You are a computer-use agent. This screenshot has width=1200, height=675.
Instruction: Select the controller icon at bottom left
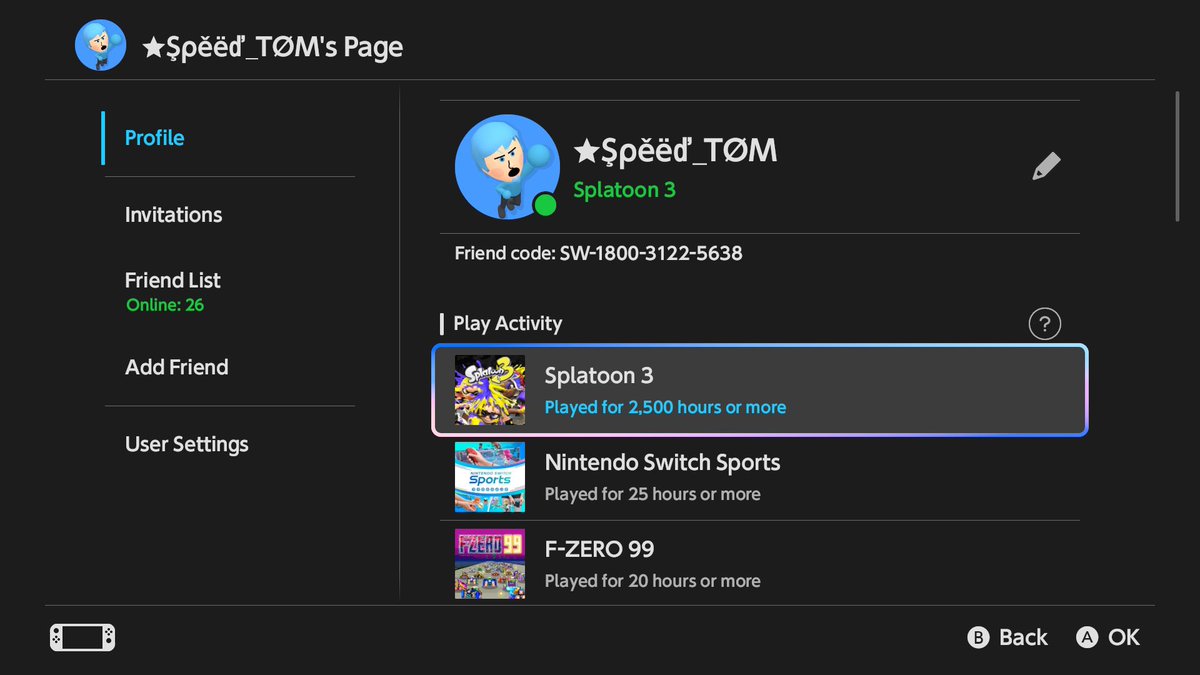coord(82,637)
